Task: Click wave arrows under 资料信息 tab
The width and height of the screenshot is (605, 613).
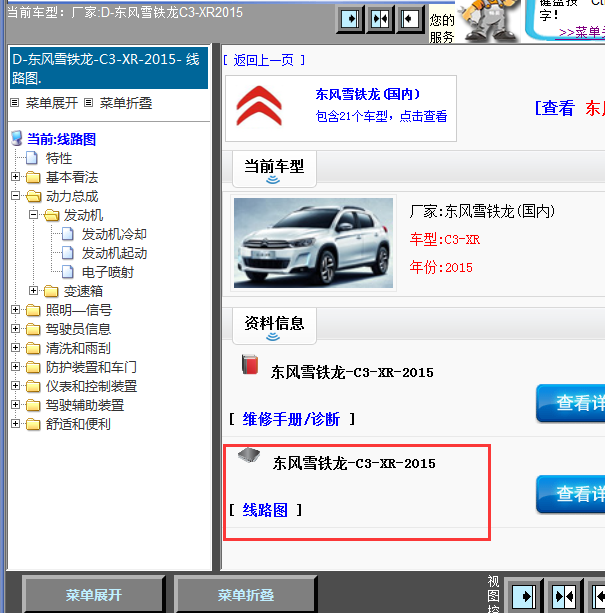Action: pyautogui.click(x=273, y=336)
